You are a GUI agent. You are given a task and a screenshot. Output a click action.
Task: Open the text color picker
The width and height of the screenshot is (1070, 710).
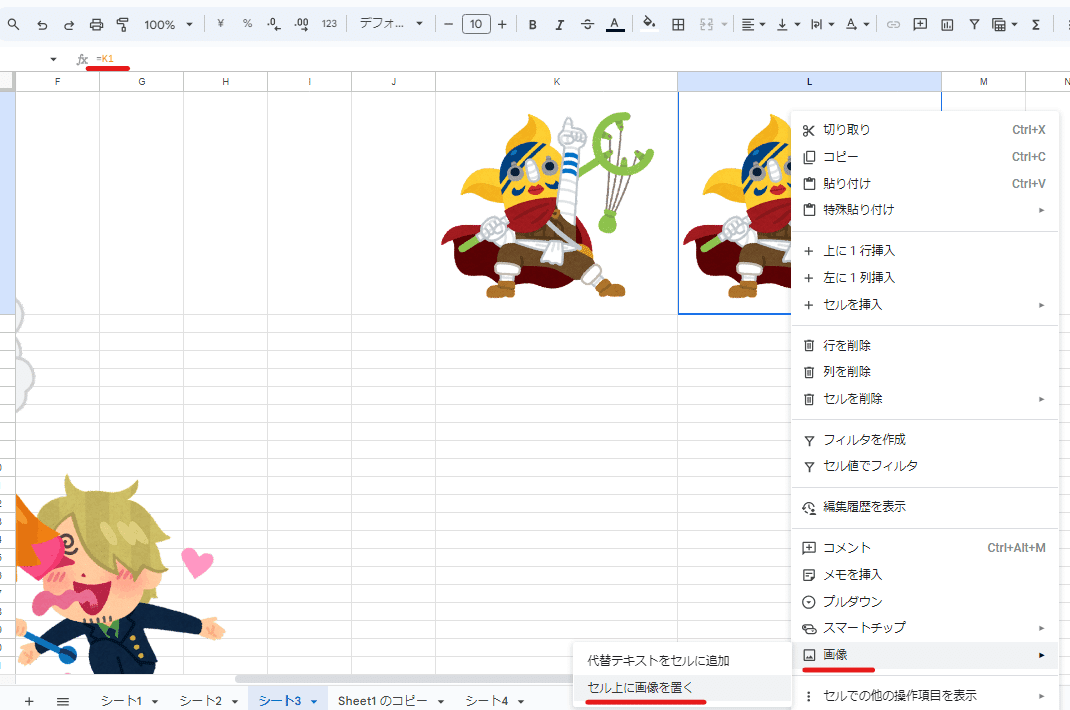tap(615, 25)
